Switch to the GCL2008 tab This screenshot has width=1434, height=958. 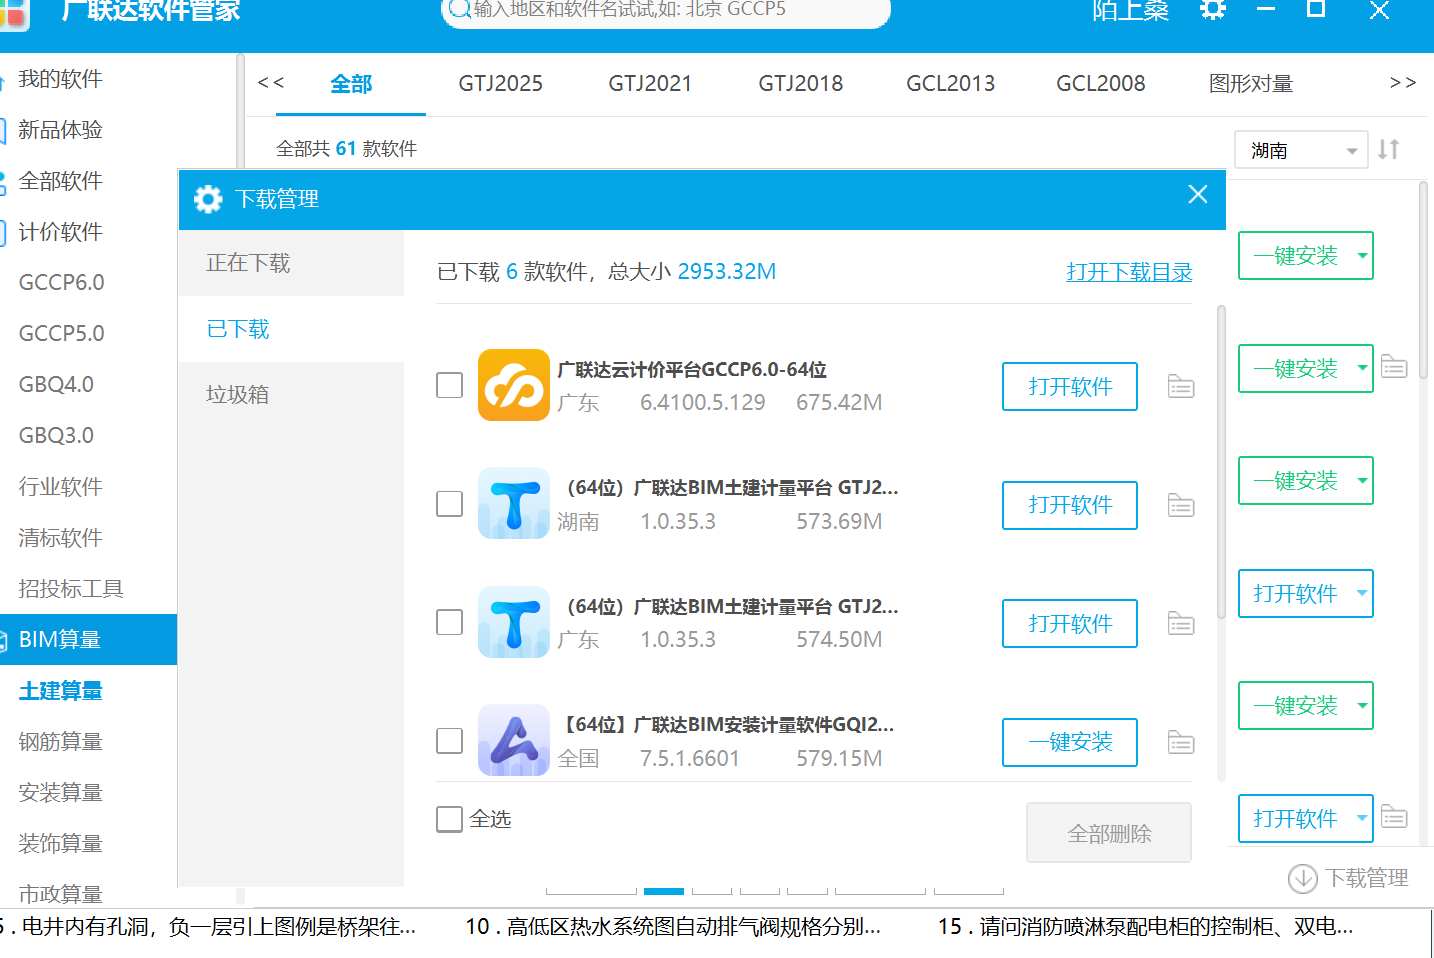[1101, 84]
